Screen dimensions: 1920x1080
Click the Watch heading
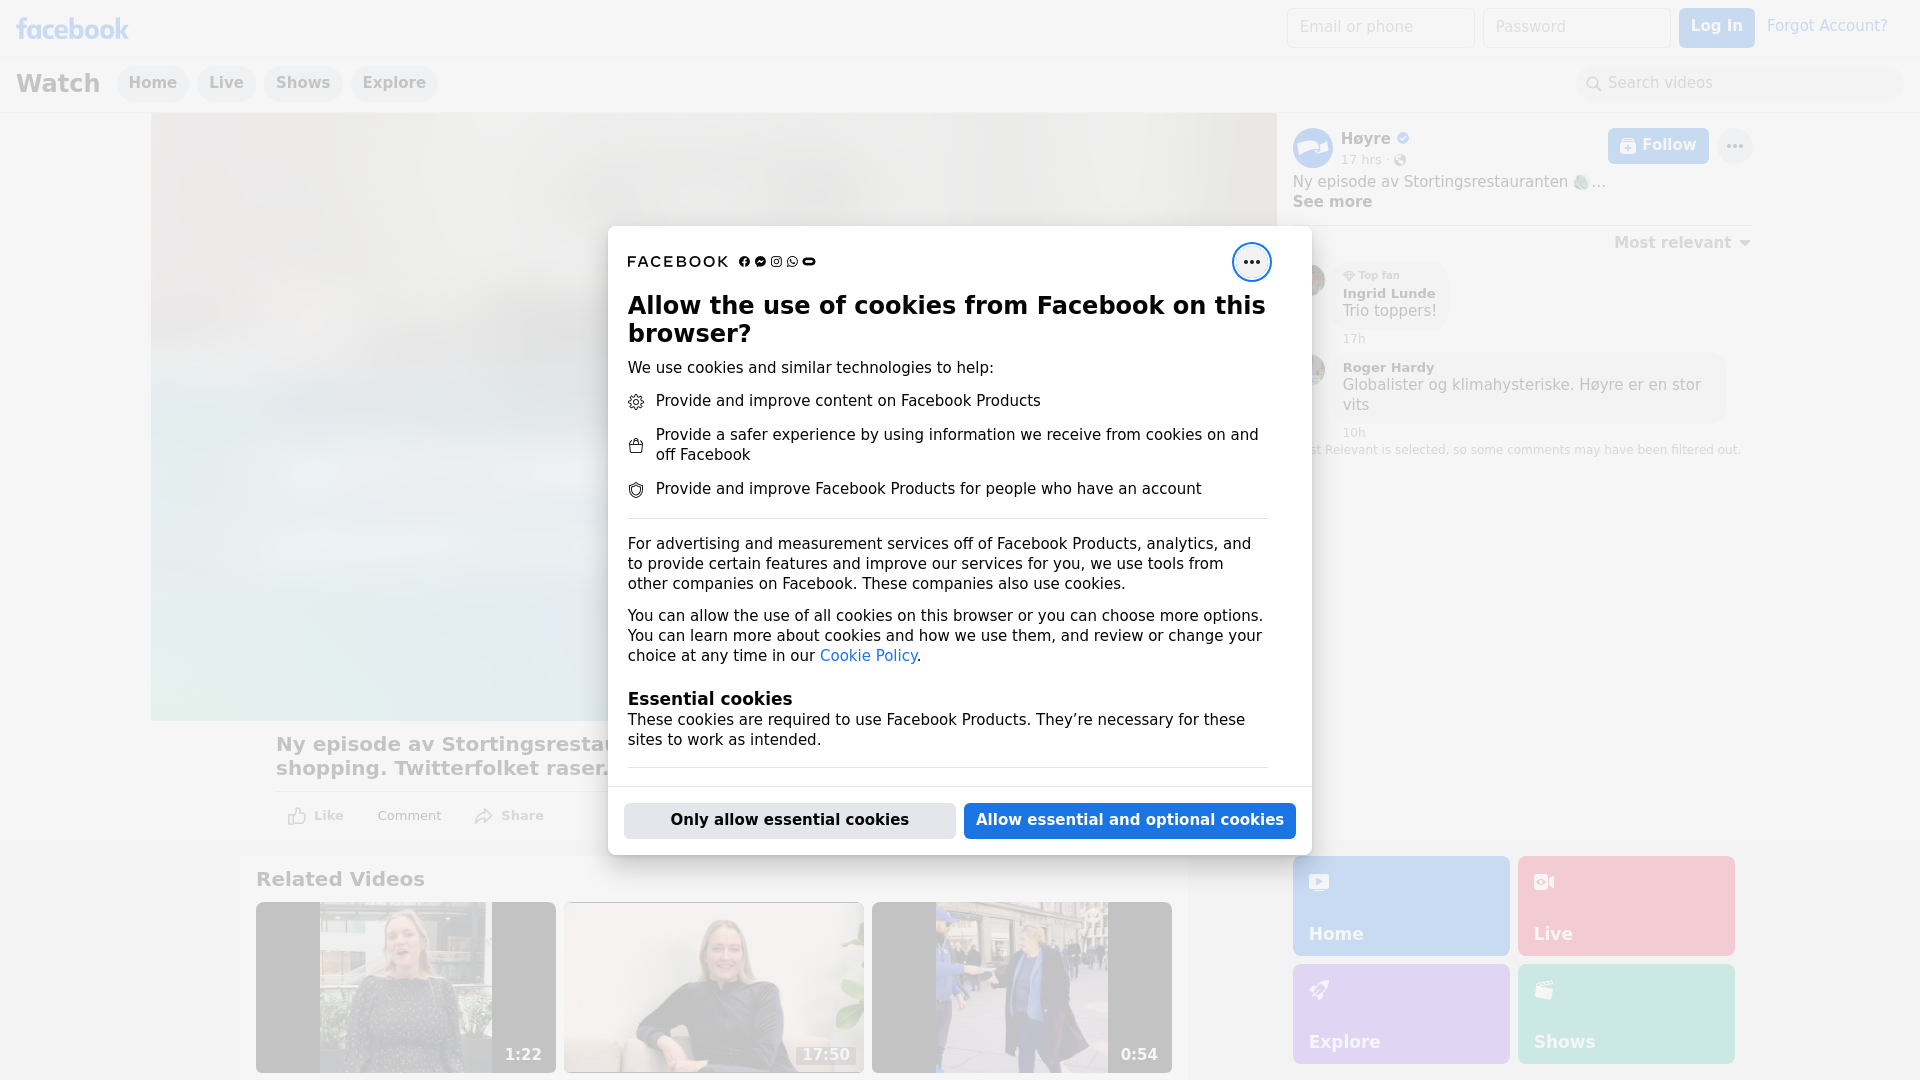coord(58,84)
